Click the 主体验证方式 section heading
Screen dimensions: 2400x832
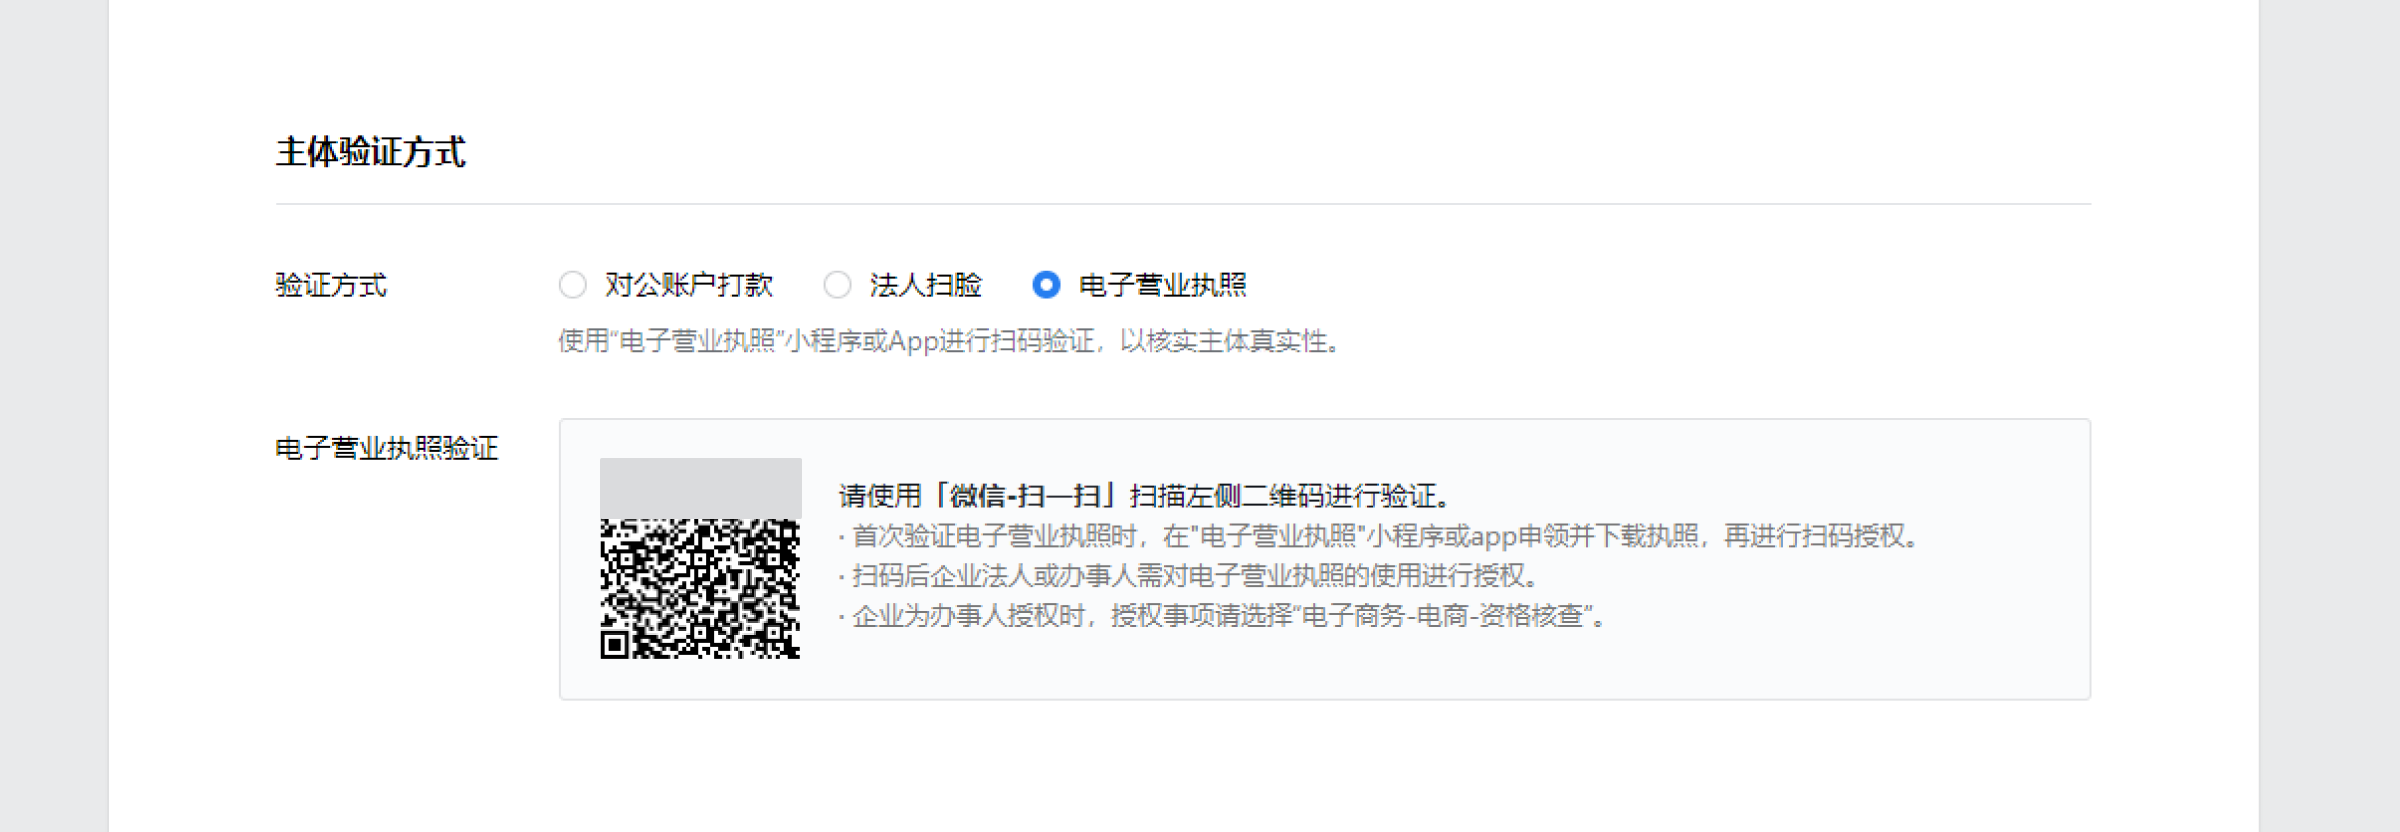pos(370,152)
